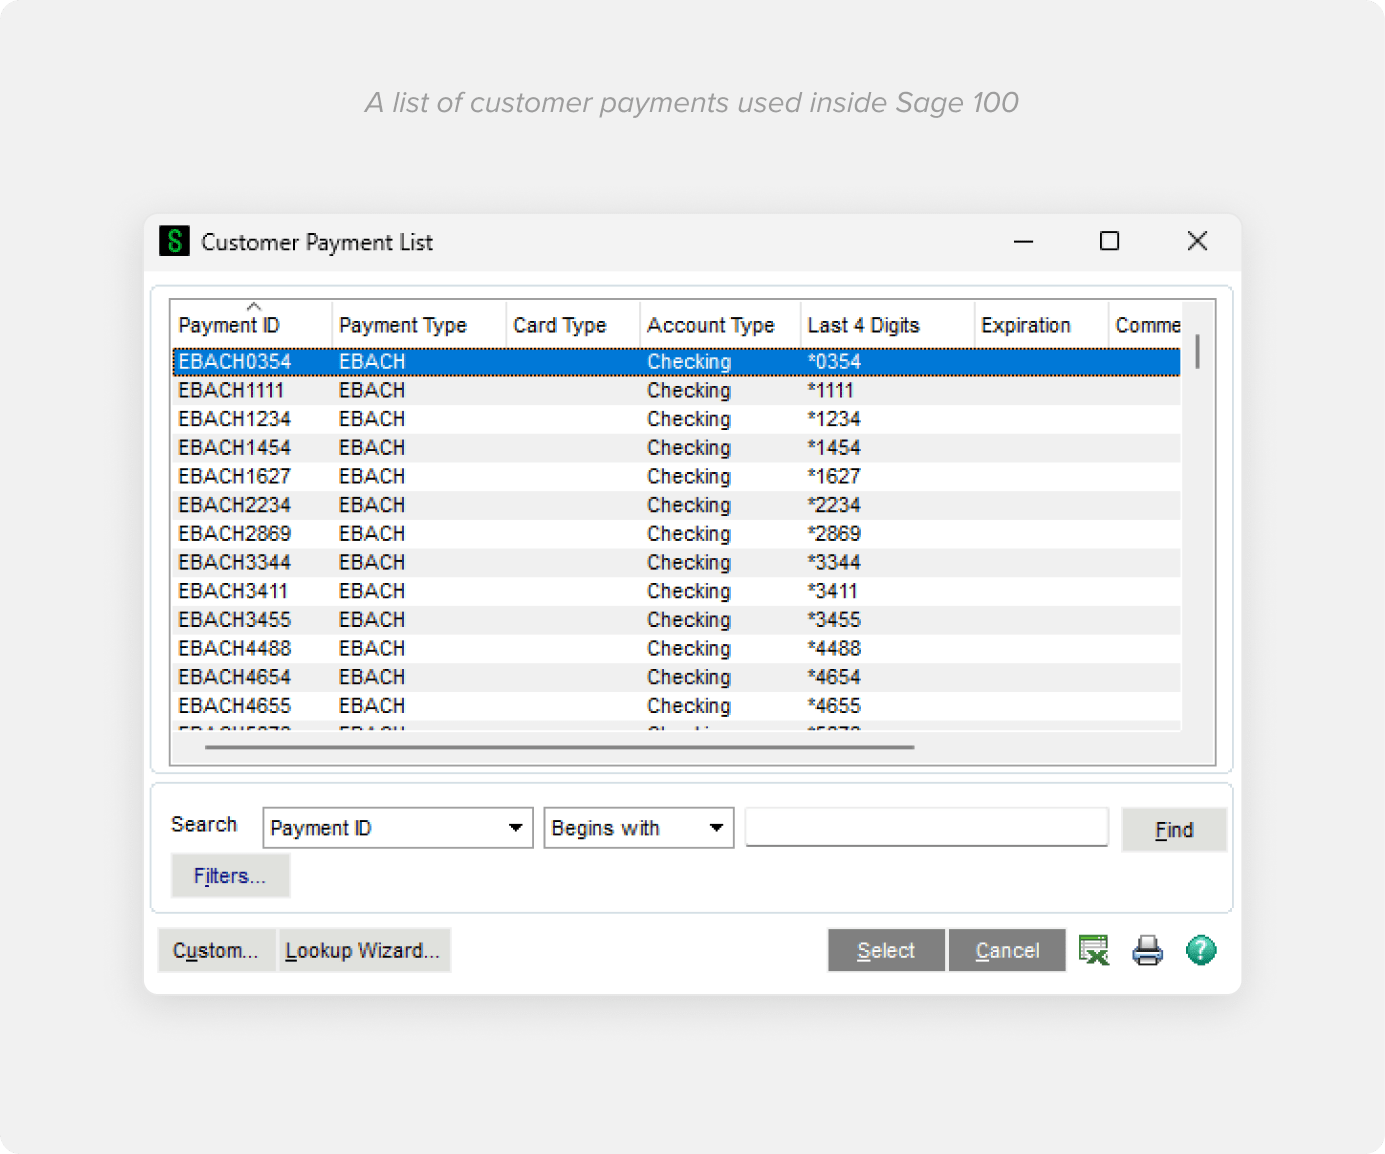The height and width of the screenshot is (1154, 1385).
Task: Open the Begins with comparison dropdown
Action: (716, 828)
